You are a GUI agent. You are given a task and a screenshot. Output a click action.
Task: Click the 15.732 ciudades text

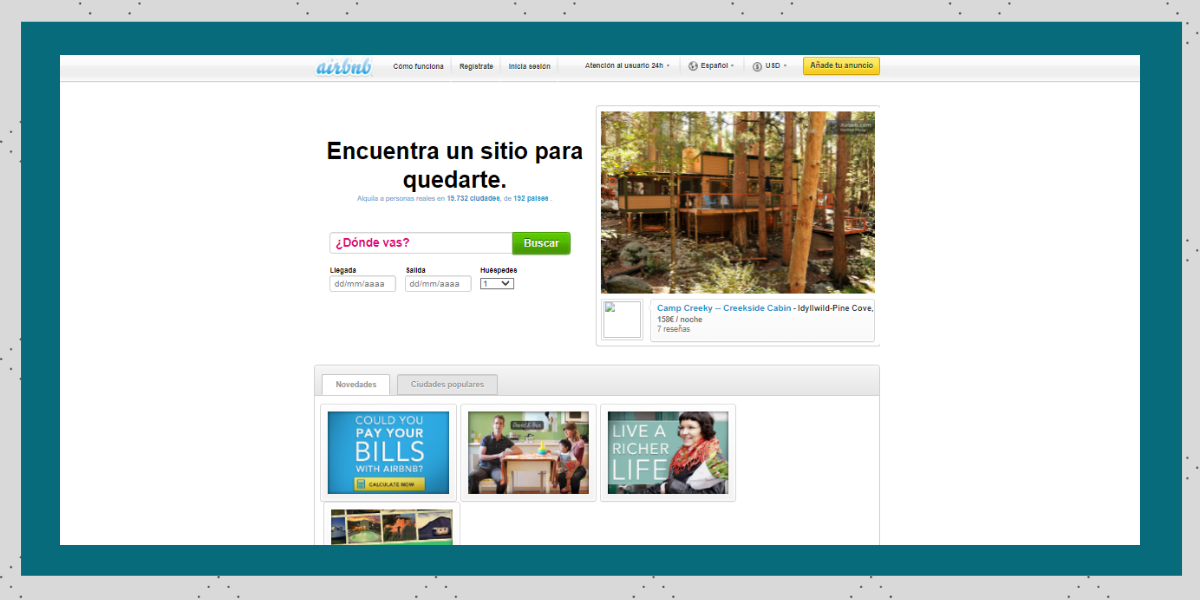pyautogui.click(x=473, y=199)
